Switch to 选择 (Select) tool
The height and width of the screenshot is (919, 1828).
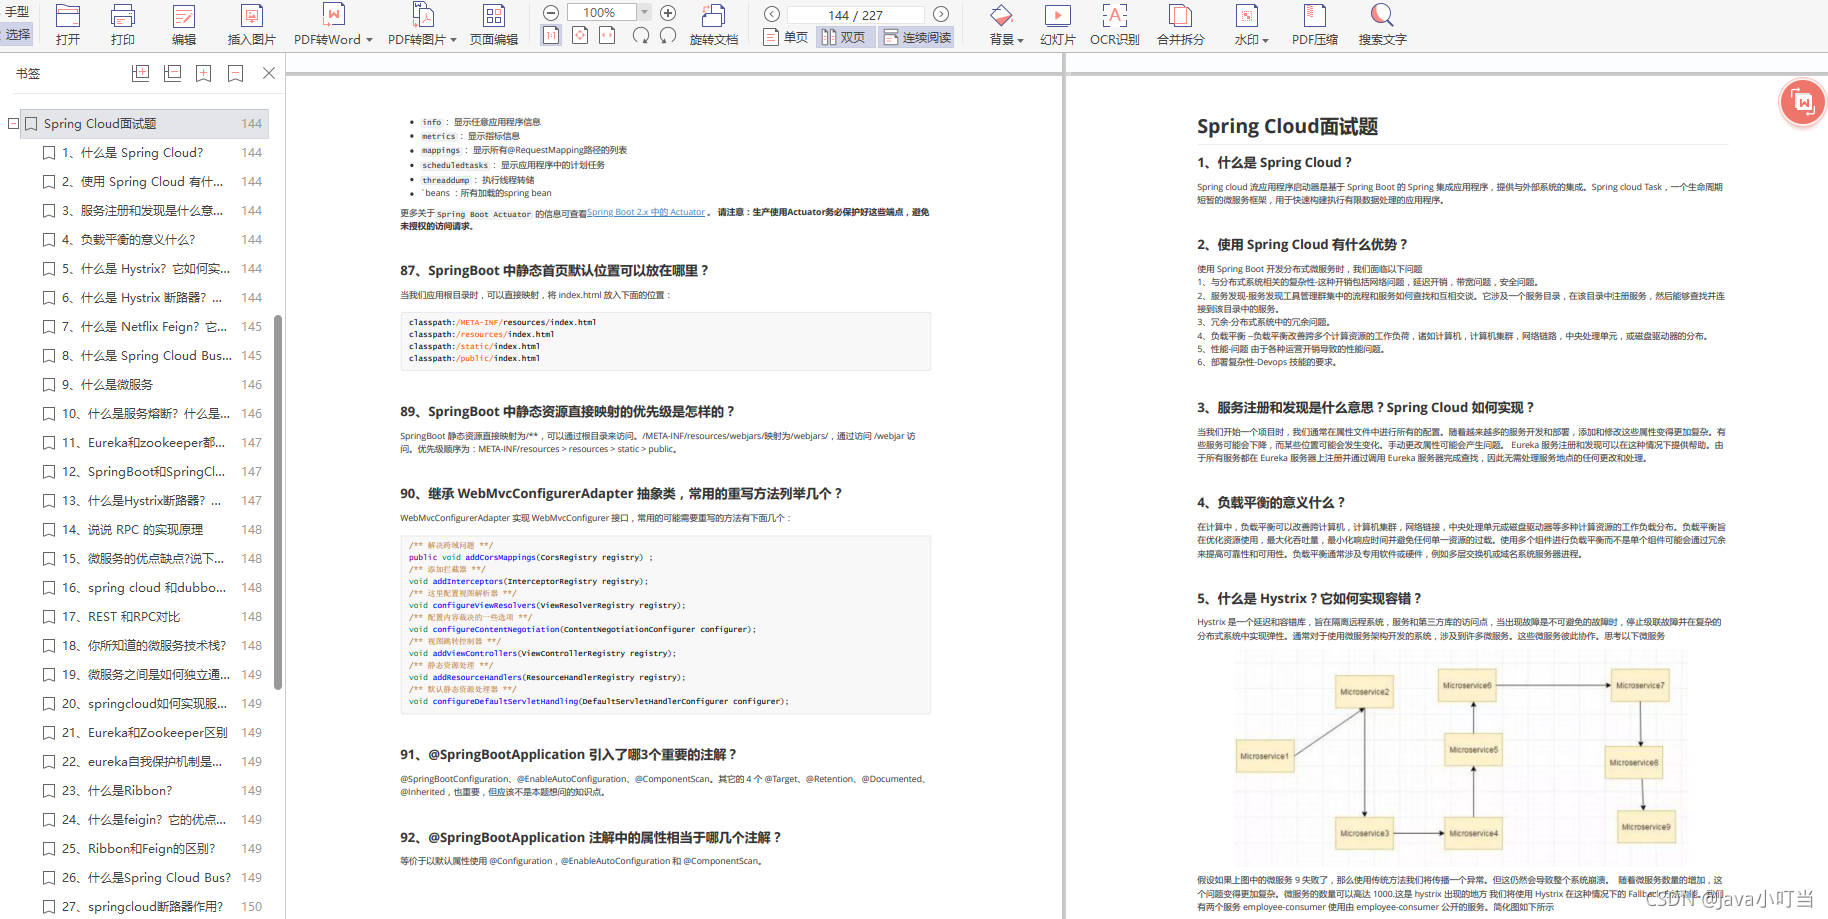pyautogui.click(x=17, y=34)
